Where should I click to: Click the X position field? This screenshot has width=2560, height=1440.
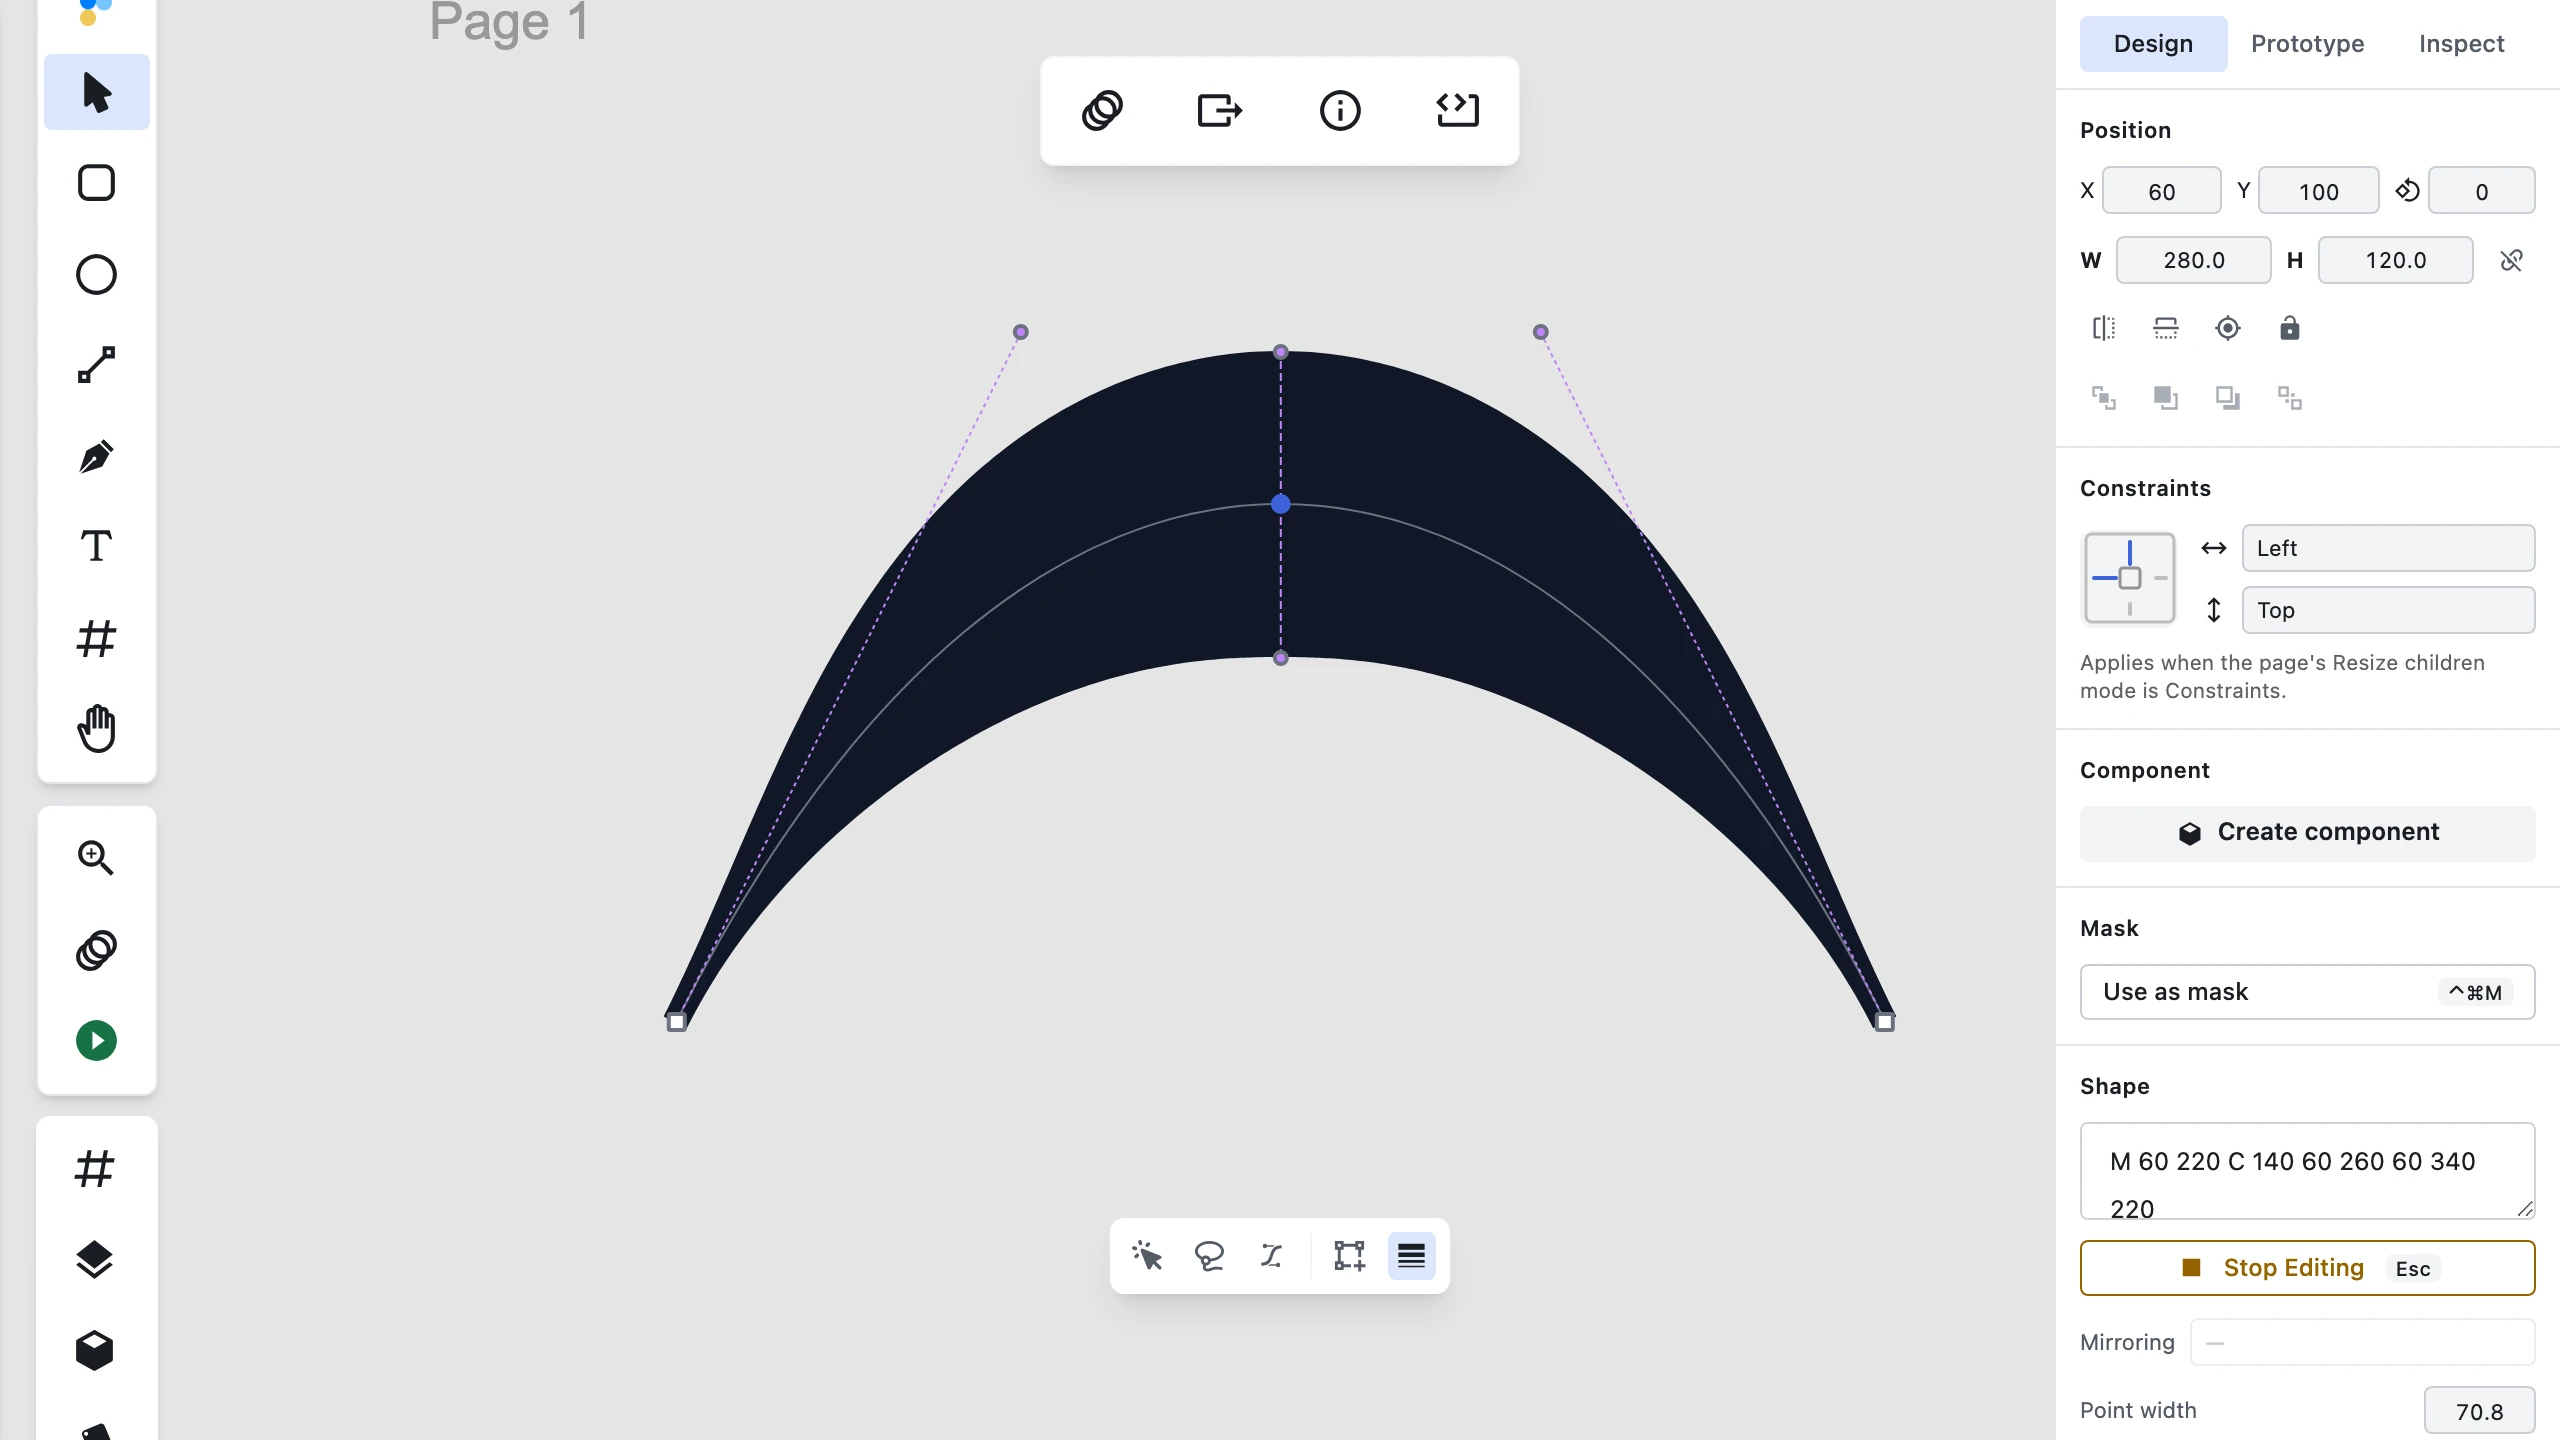coord(2161,191)
